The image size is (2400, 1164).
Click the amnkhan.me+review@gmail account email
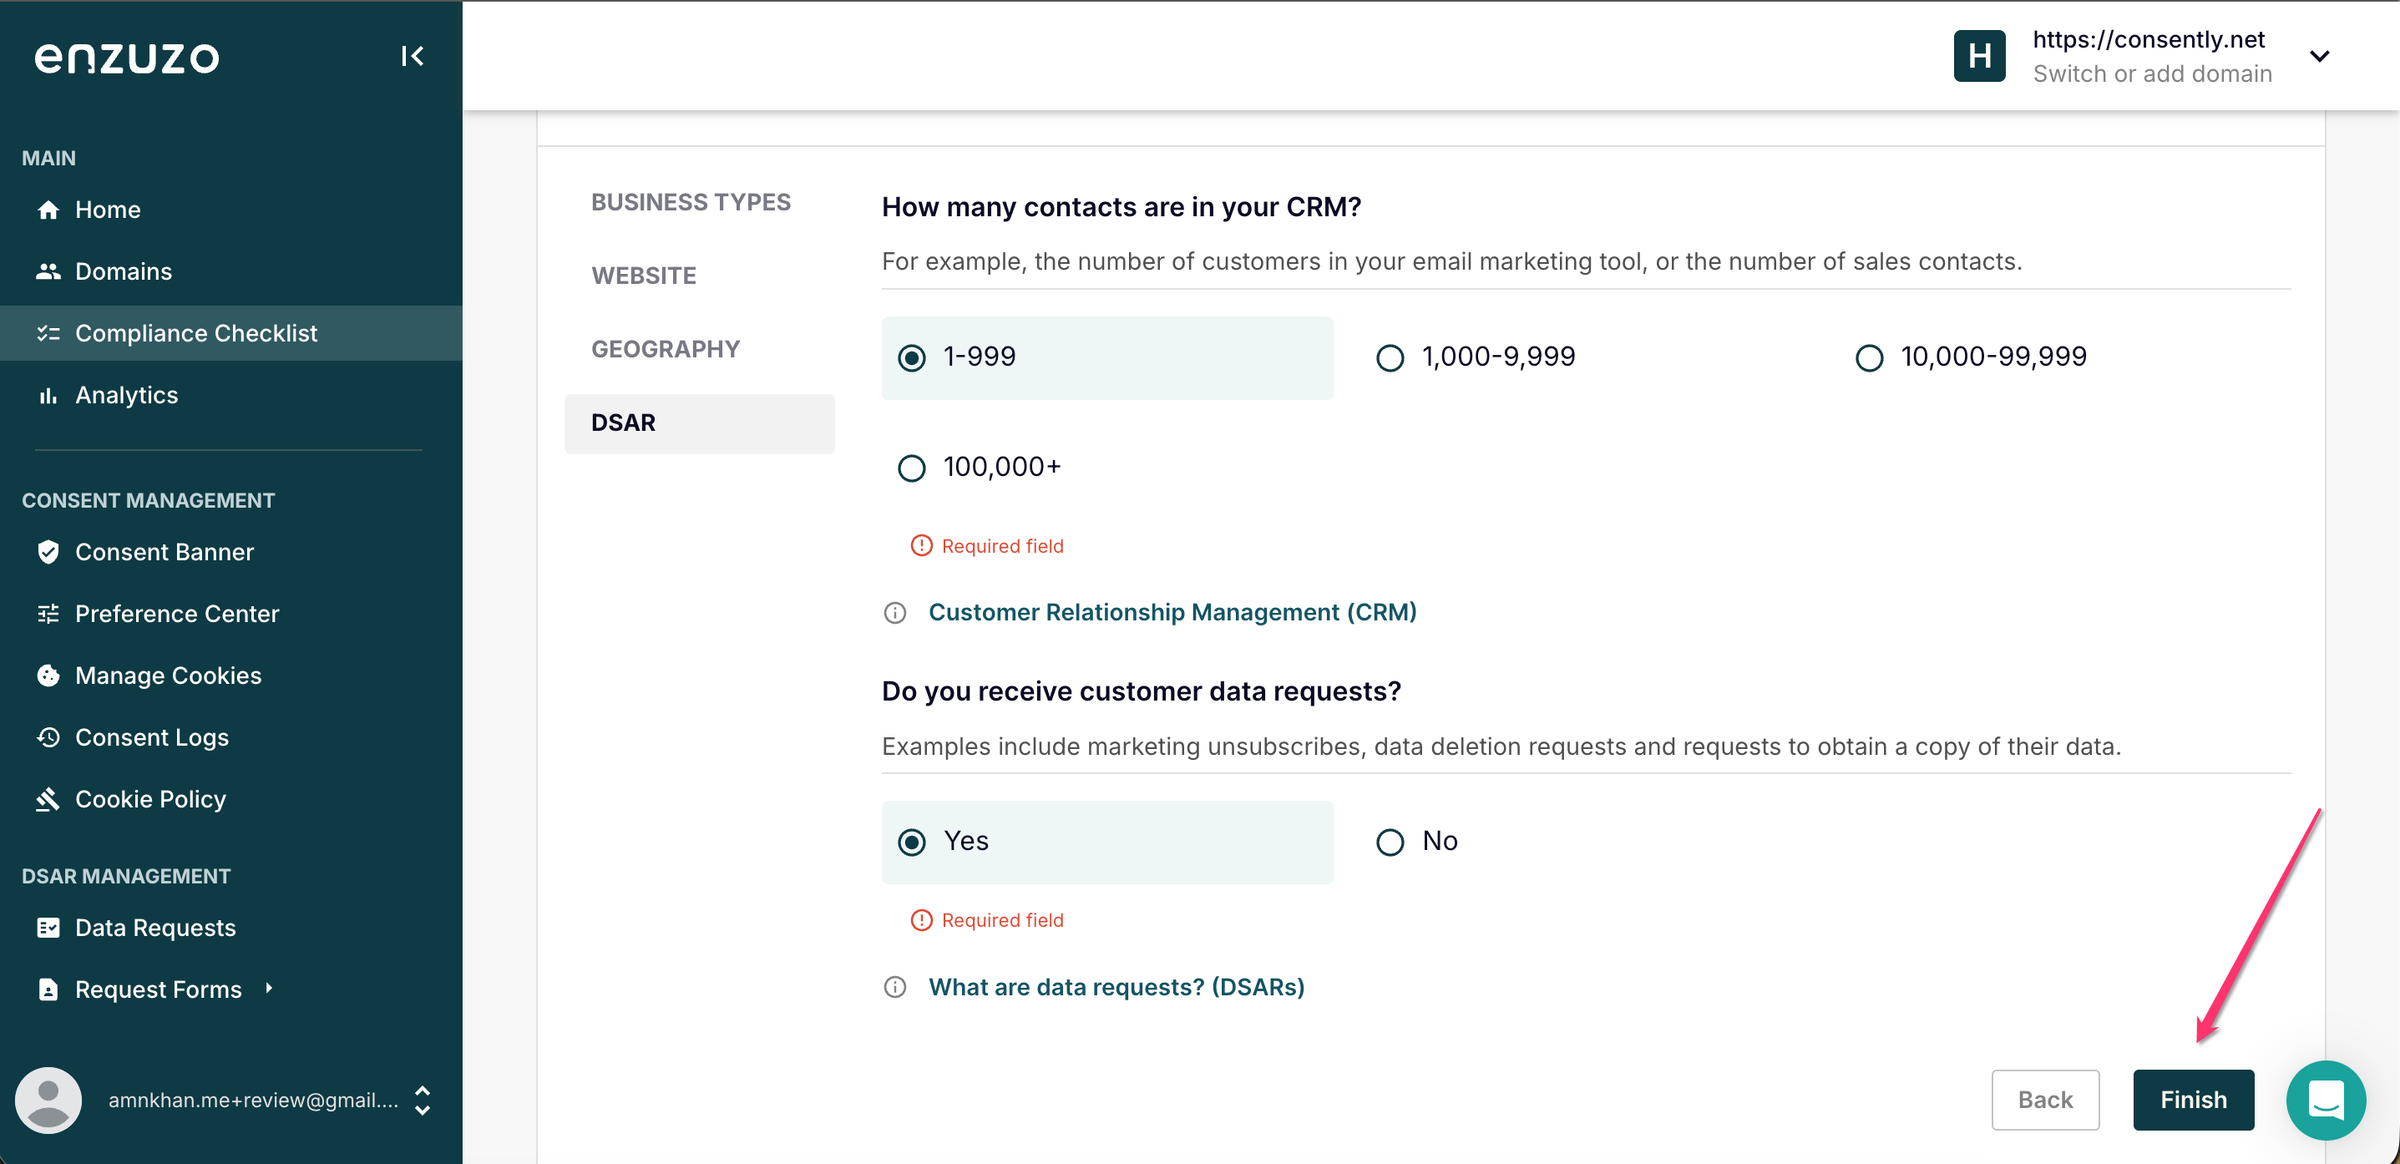tap(253, 1100)
